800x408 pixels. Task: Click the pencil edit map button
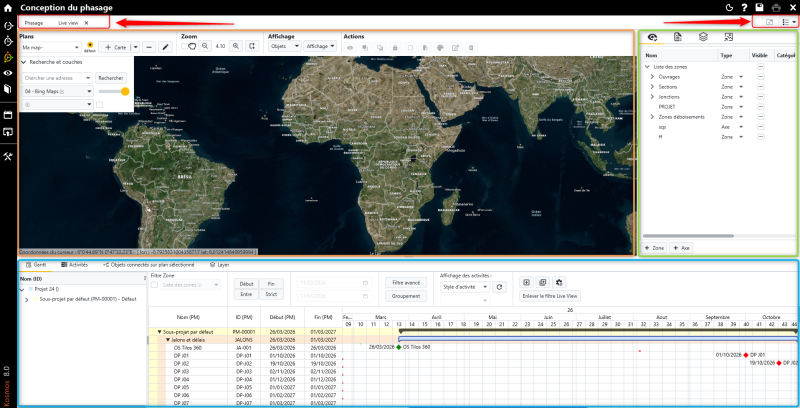click(165, 47)
